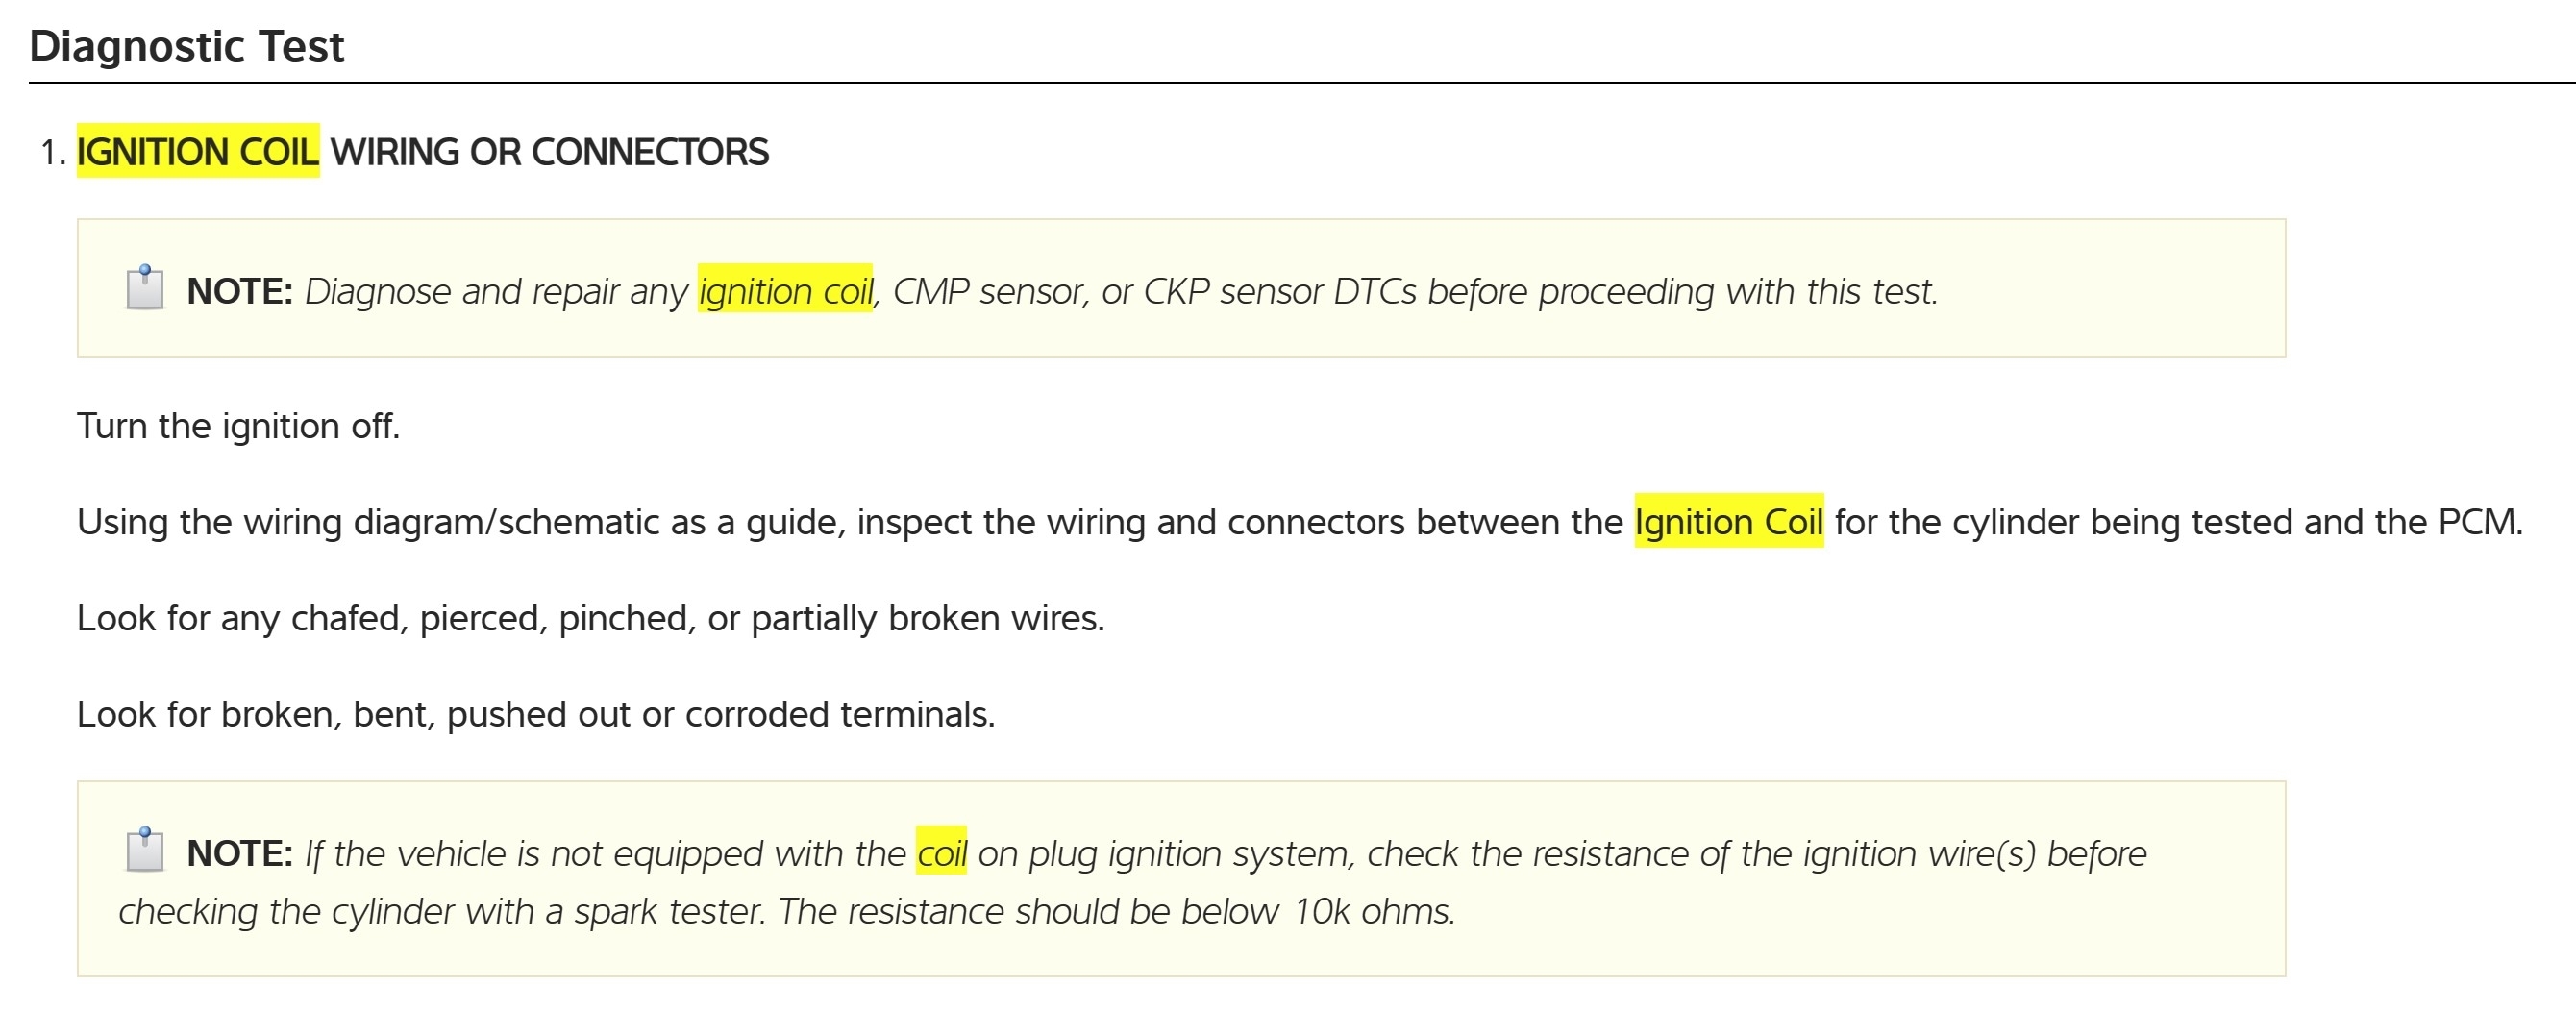2576x1011 pixels.
Task: Click the note icon in the first note box
Action: tap(145, 288)
